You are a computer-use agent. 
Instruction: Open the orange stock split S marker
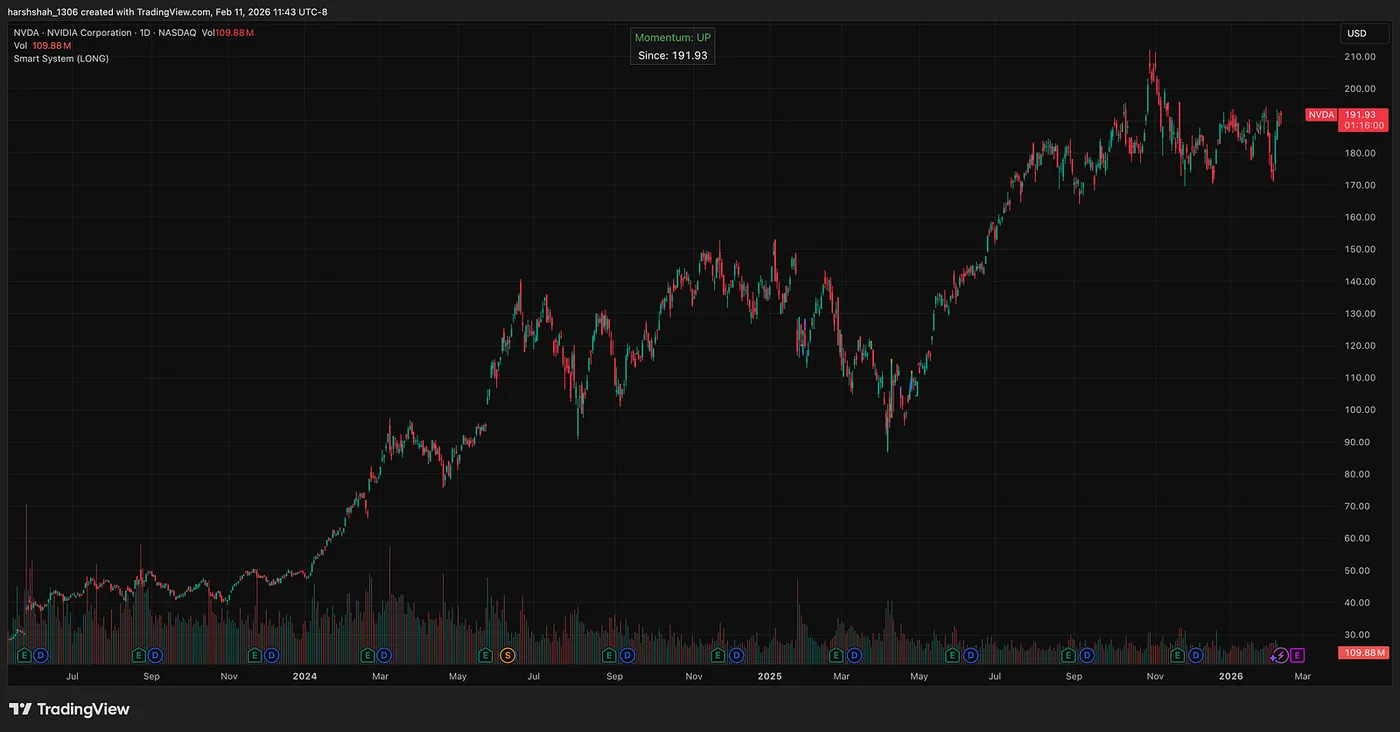(x=507, y=655)
